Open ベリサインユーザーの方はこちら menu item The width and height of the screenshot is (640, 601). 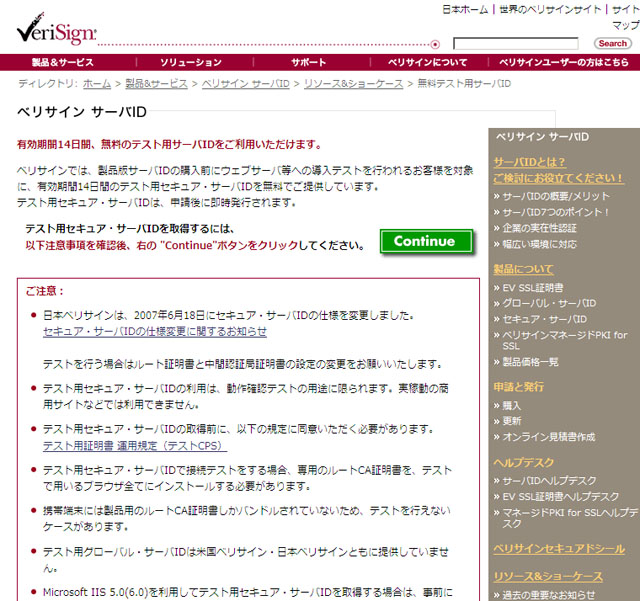coord(564,62)
